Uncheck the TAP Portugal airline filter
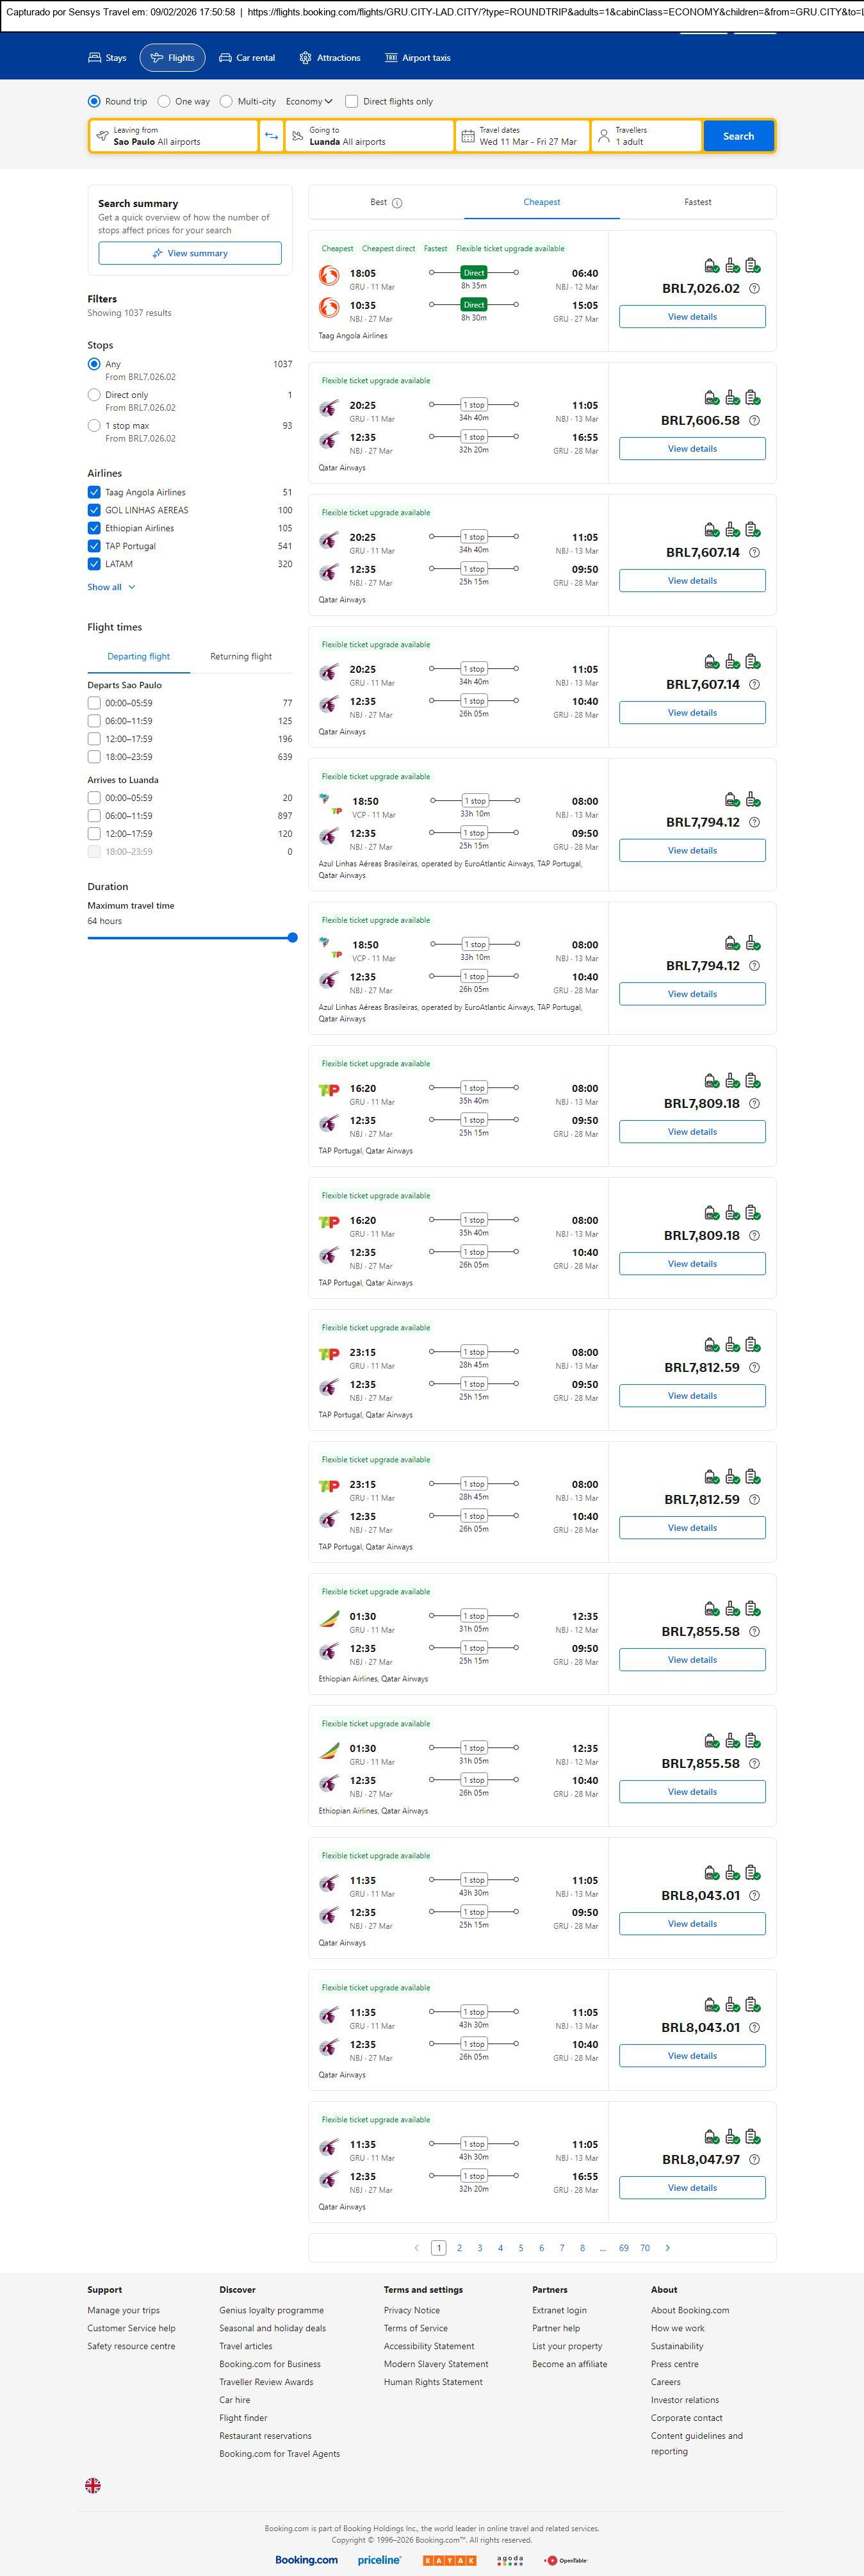Screen dimensions: 864x2576 point(94,546)
